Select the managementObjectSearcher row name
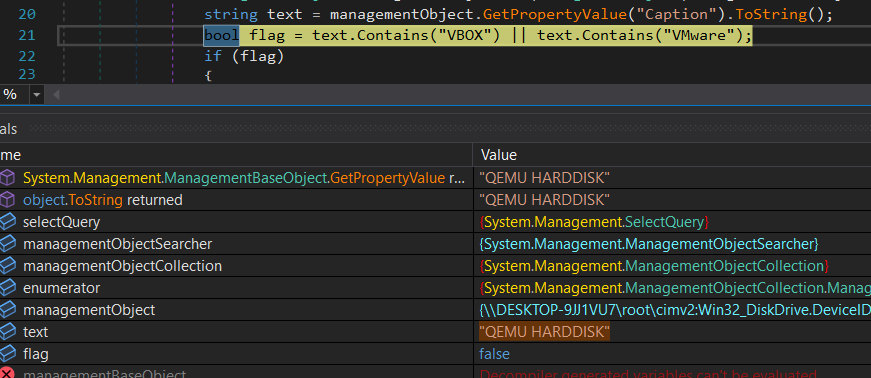Screen dimensions: 871x378 (117, 243)
